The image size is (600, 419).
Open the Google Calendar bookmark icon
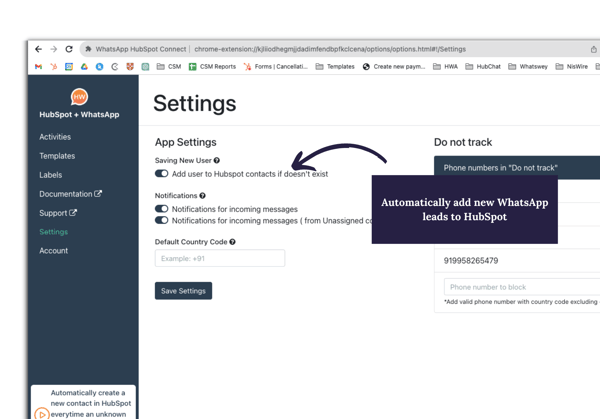tap(69, 67)
